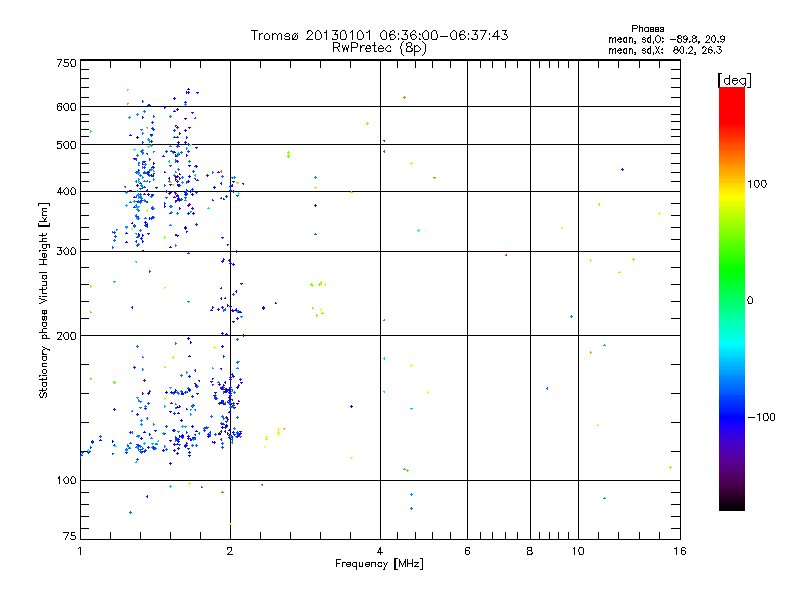
Task: Select the 'mean, sd,X: 80.2, 26.3' line
Action: coord(665,50)
